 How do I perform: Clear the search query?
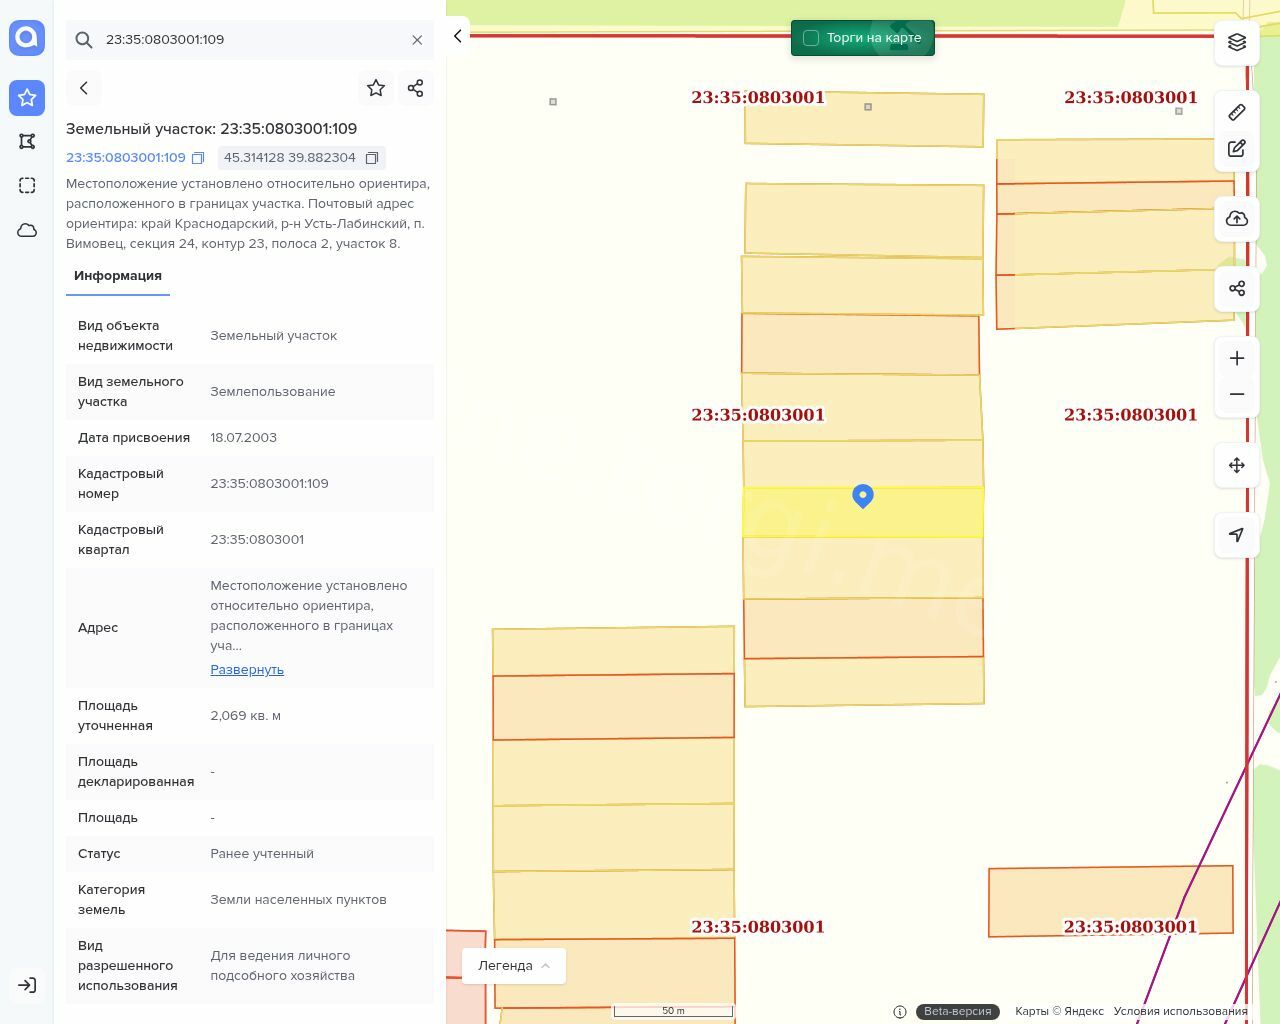tap(417, 40)
